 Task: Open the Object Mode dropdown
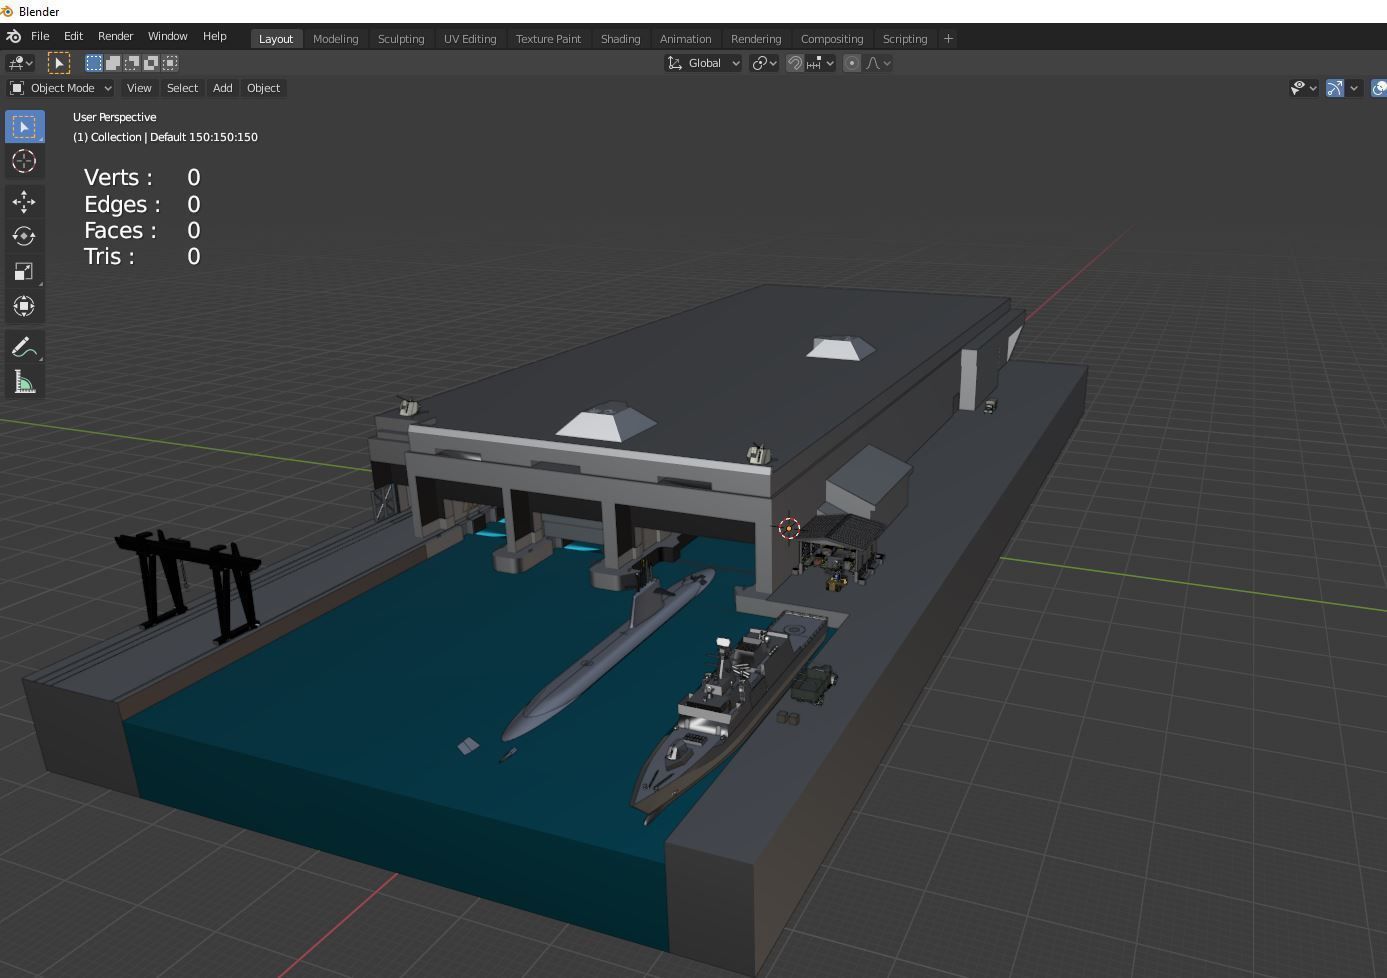60,88
